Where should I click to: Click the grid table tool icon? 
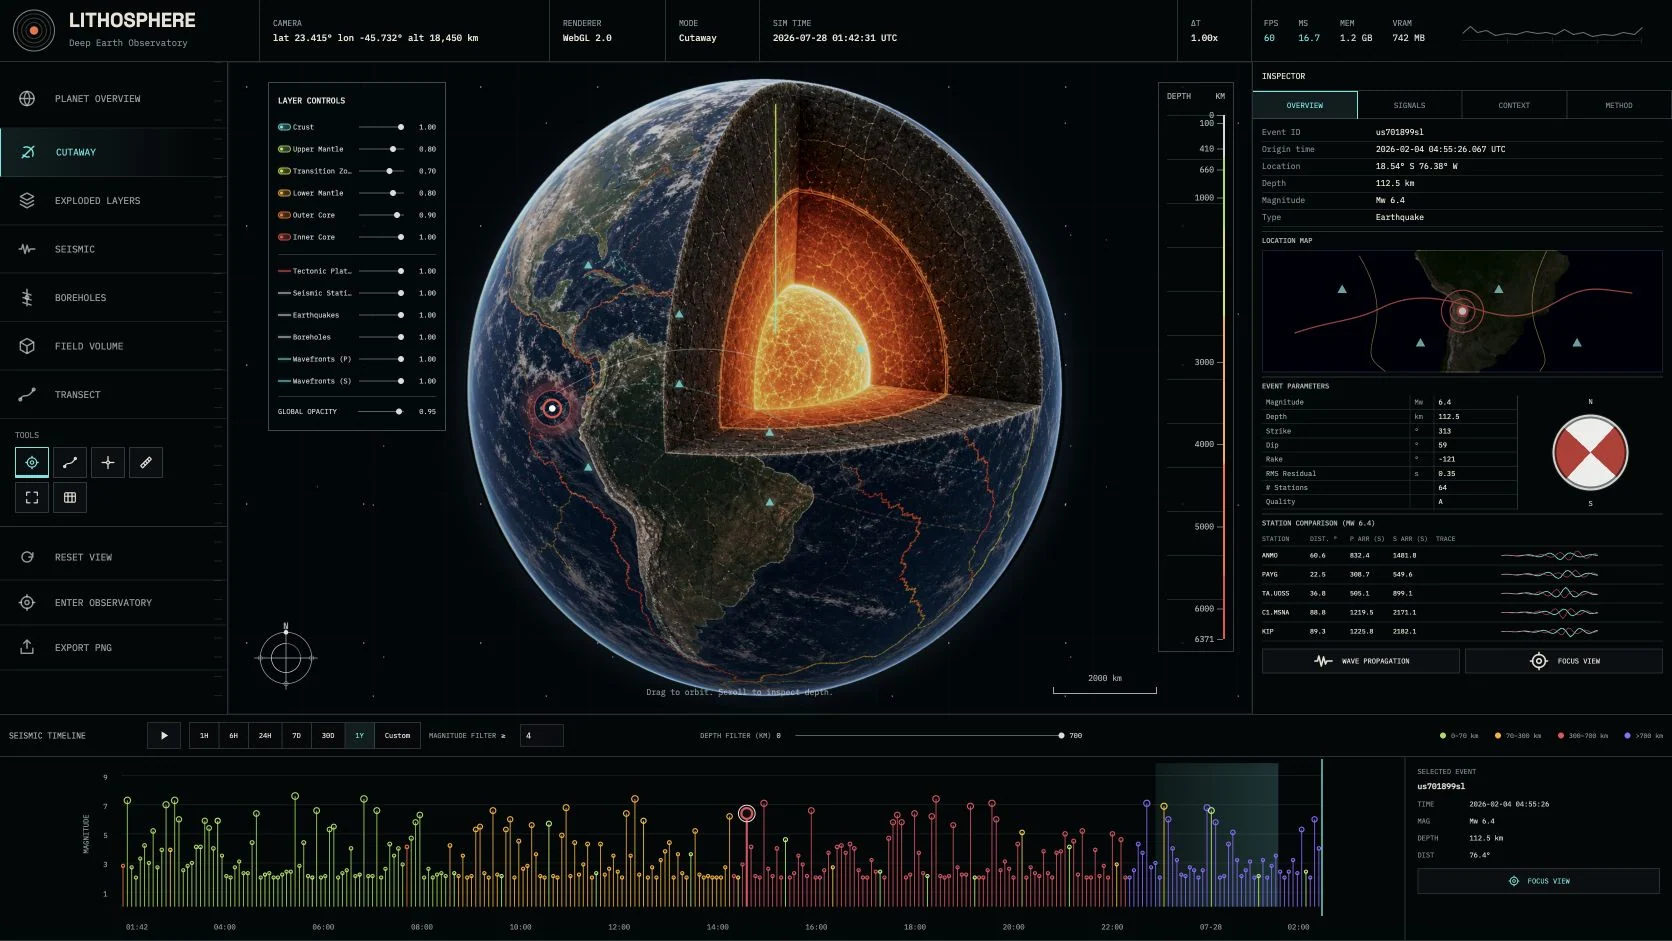(70, 497)
